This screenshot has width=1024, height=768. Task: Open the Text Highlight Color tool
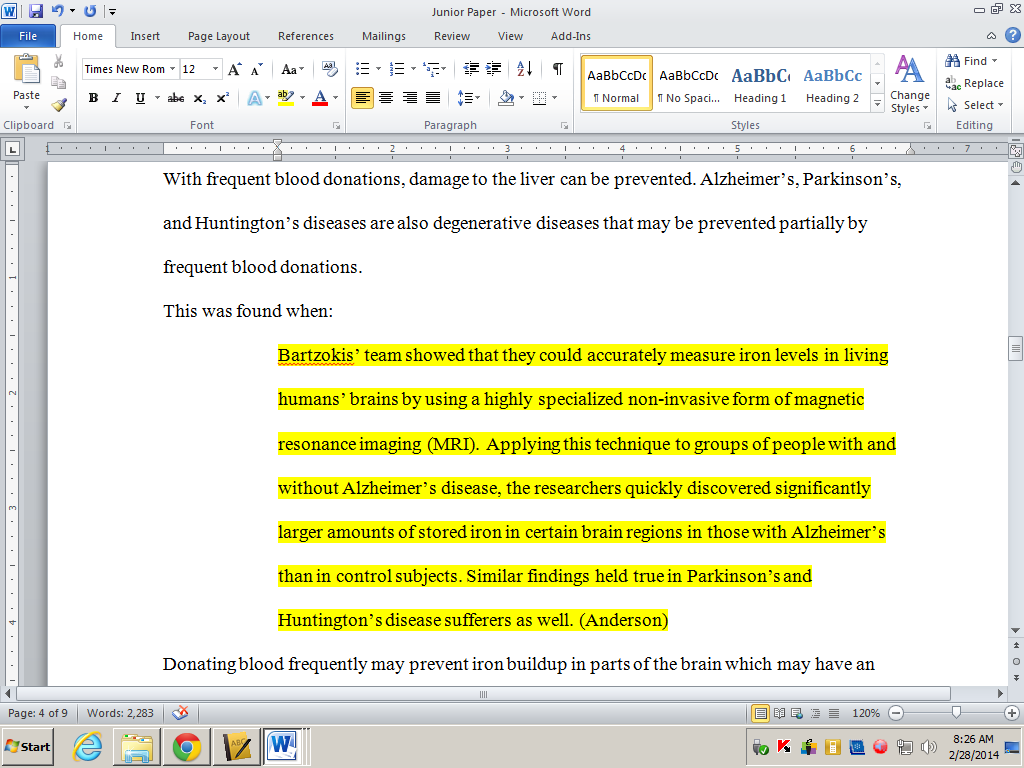click(x=285, y=98)
